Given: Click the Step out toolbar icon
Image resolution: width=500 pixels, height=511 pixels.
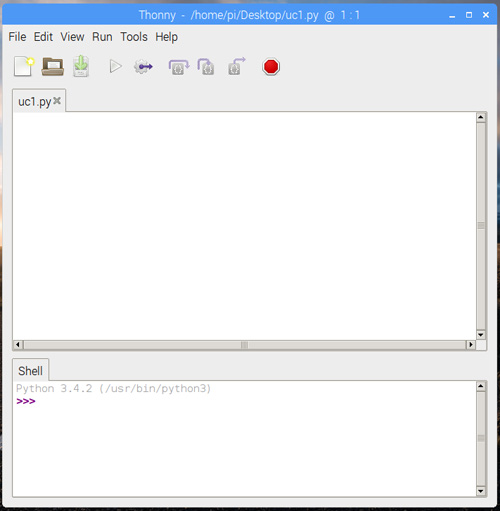Looking at the screenshot, I should [237, 66].
